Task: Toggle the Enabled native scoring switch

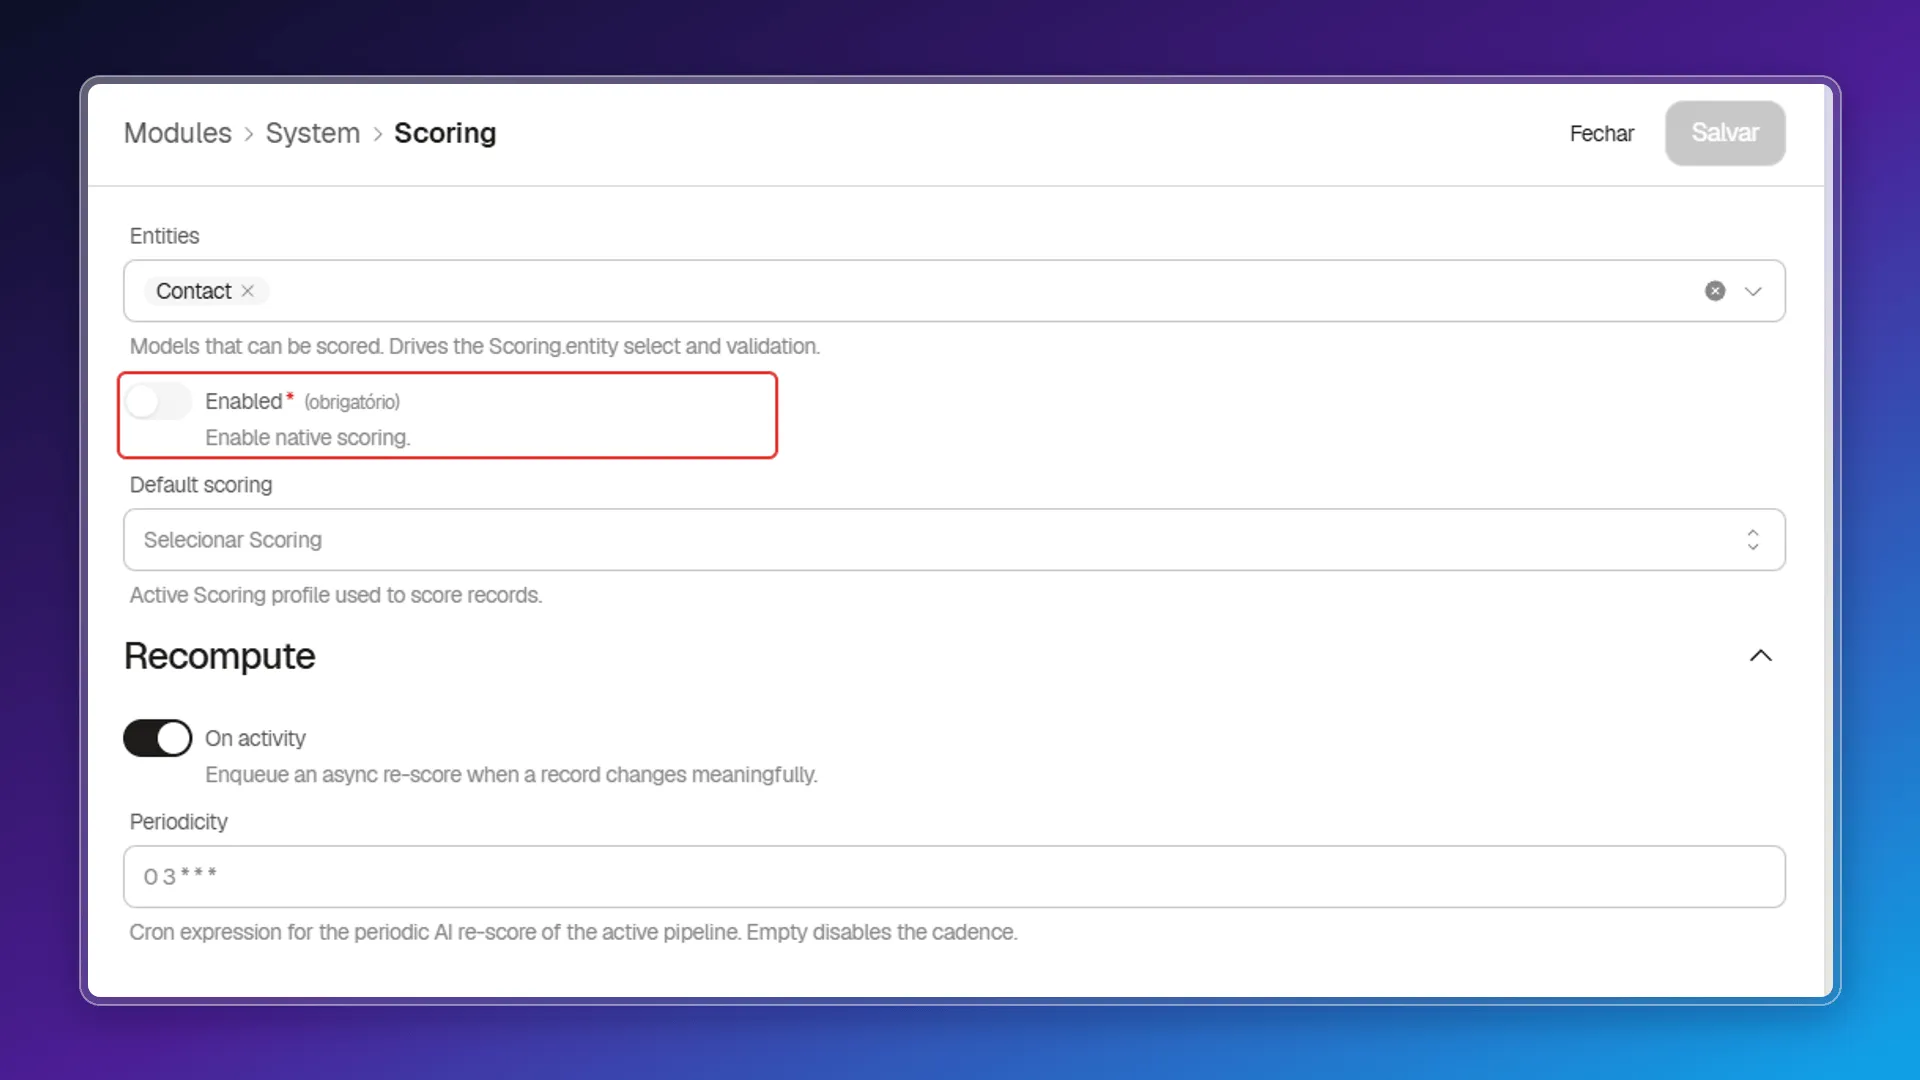Action: (x=158, y=402)
